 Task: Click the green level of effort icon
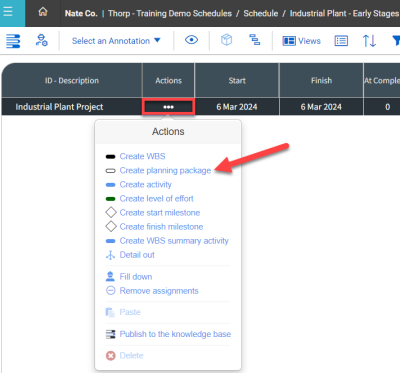110,199
